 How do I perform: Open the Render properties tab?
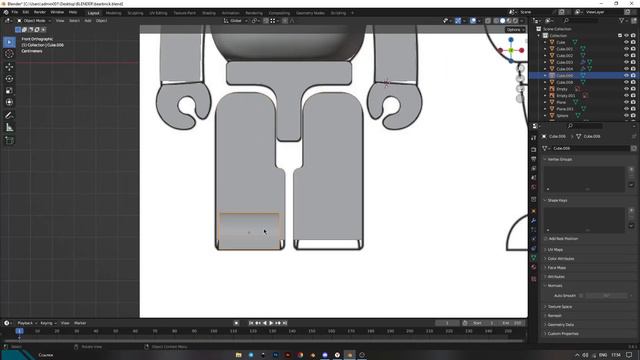click(x=533, y=149)
